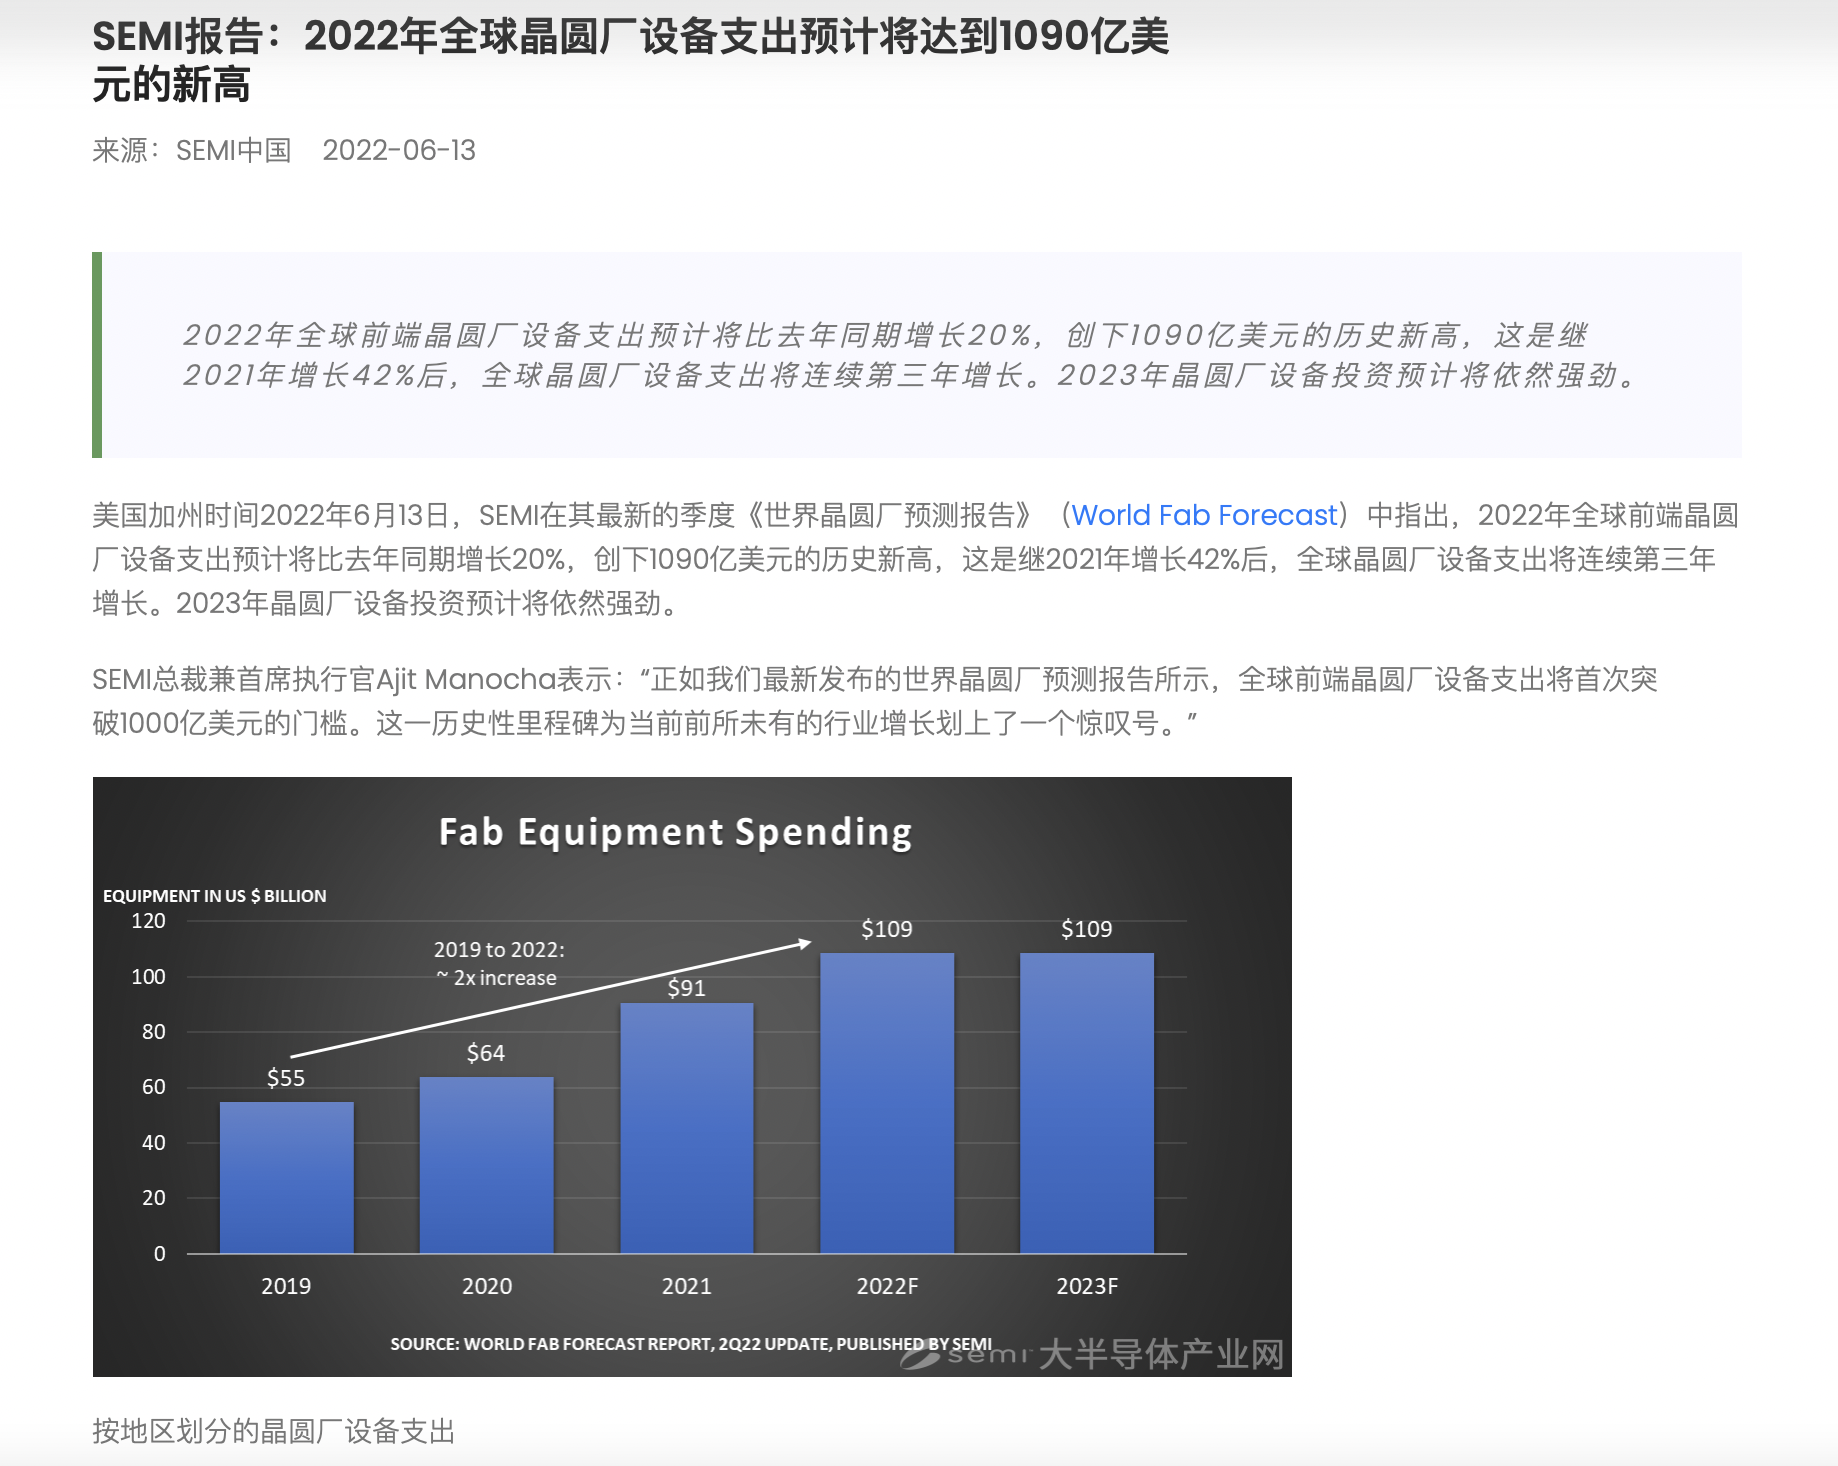Click the italic summary quote block

pyautogui.click(x=917, y=355)
